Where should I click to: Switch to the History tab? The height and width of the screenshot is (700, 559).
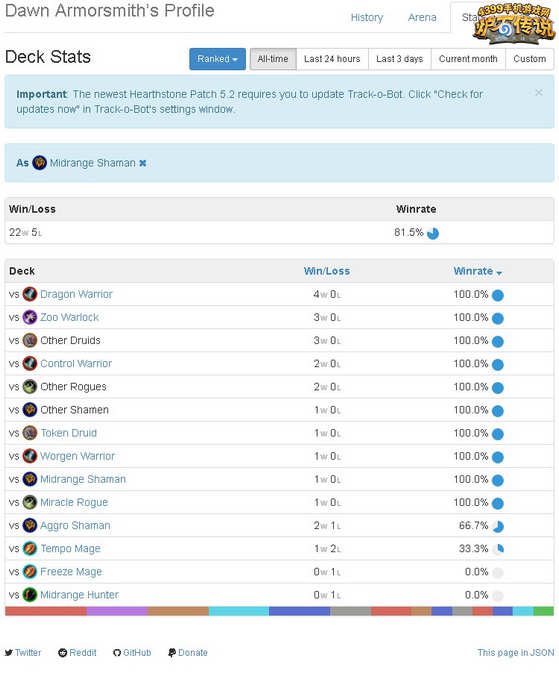coord(367,17)
